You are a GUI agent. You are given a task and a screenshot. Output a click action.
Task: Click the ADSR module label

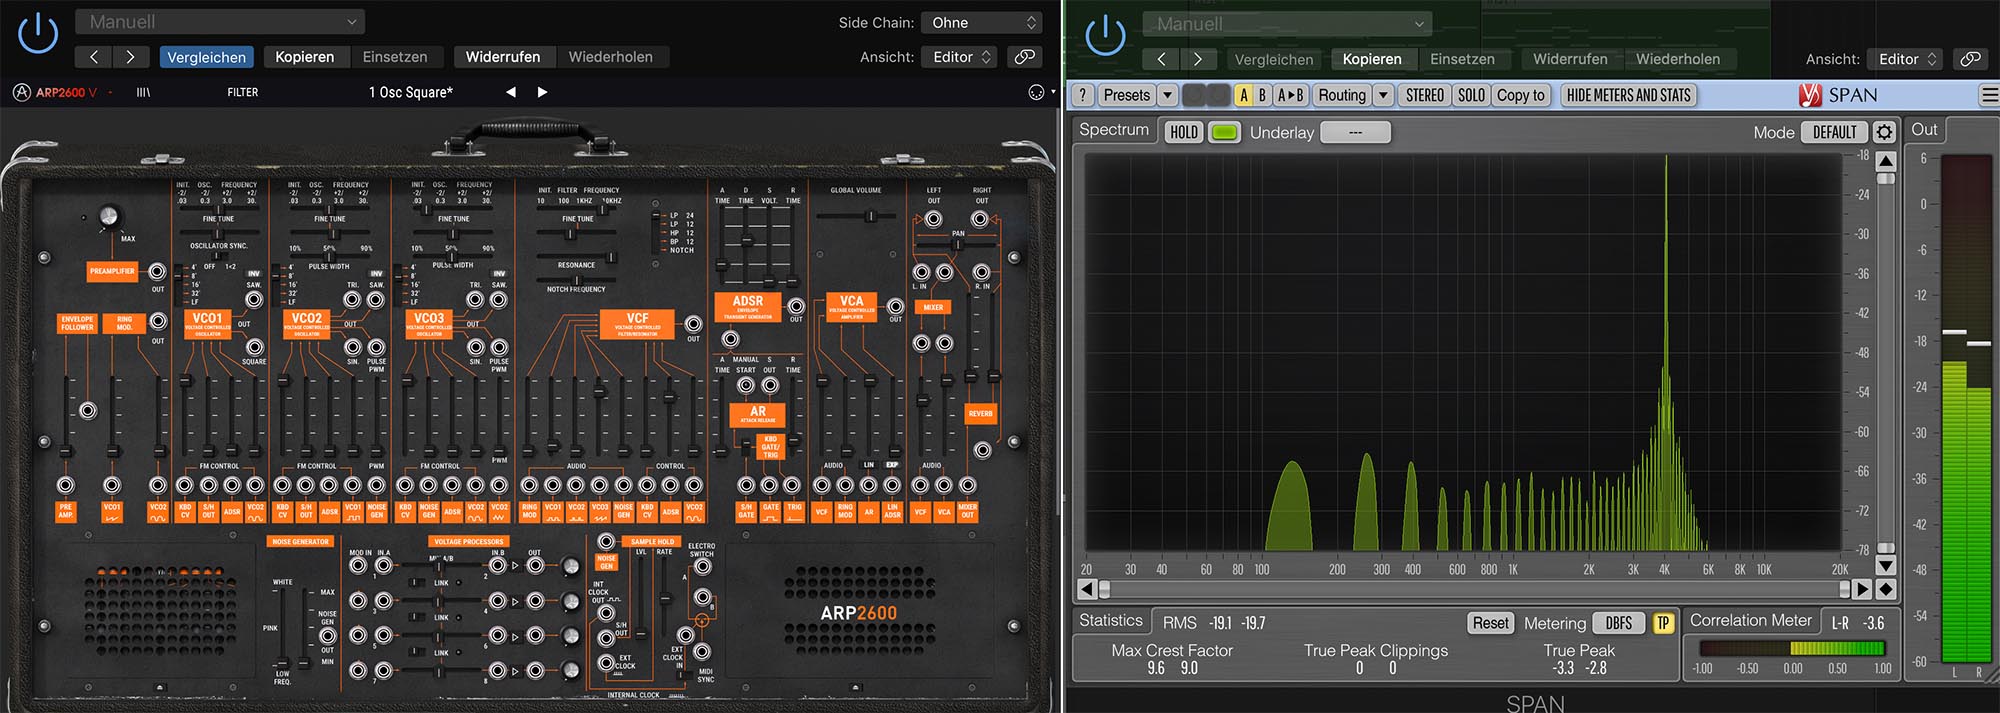click(x=748, y=306)
